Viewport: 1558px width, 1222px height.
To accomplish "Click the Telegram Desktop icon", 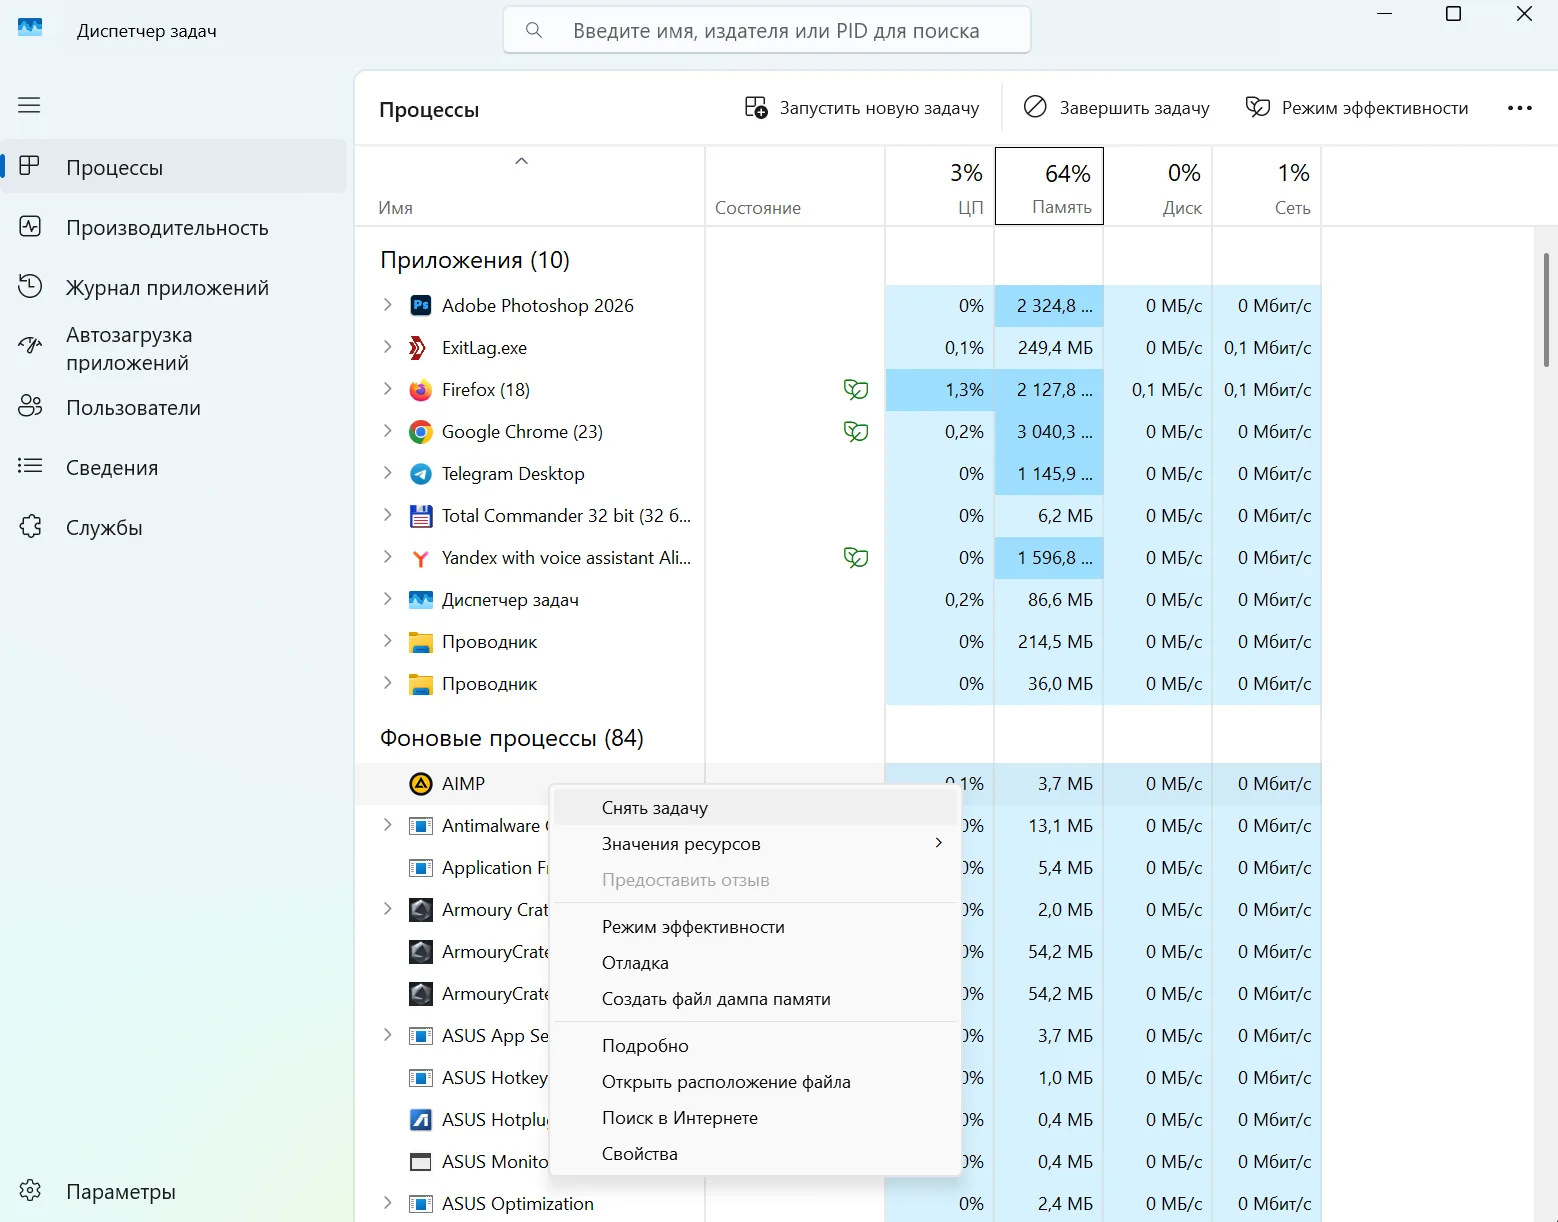I will 421,474.
